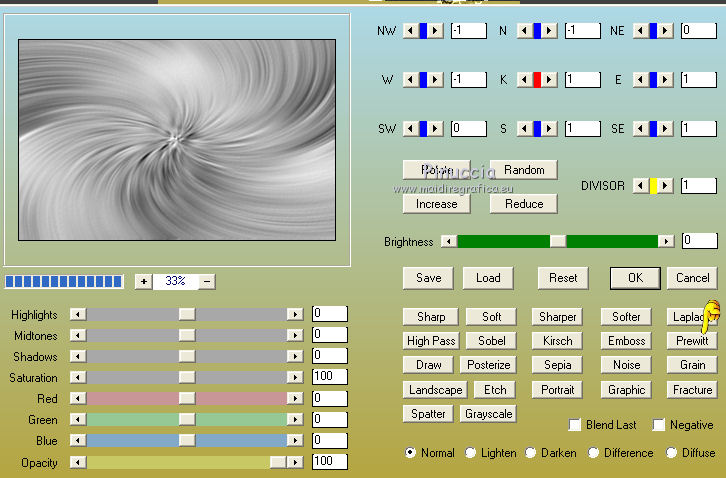Apply the Emboss preset

click(626, 341)
